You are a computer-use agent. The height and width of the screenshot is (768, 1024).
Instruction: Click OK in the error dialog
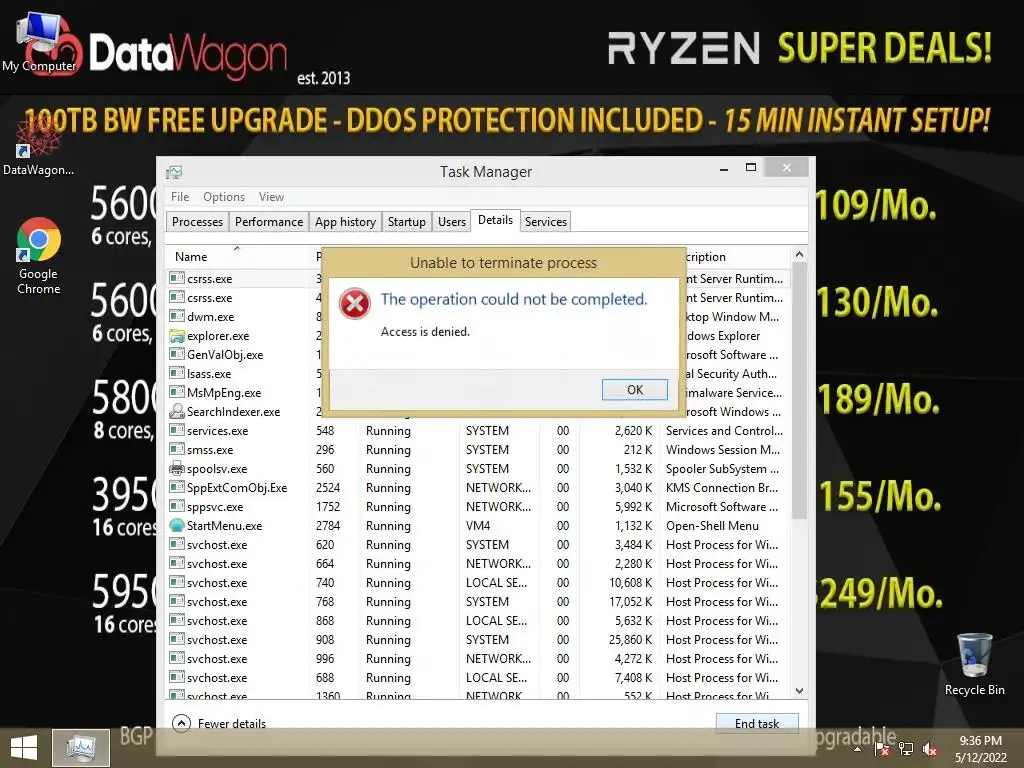click(634, 390)
